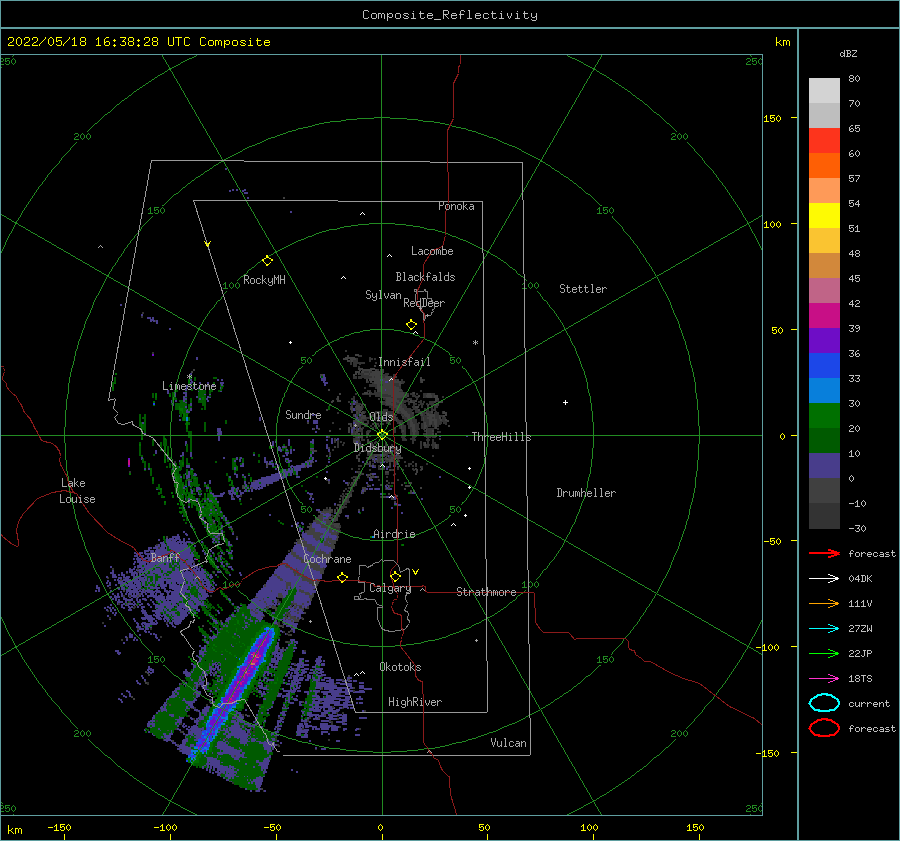
Task: Click the RockyMH label
Action: point(264,280)
